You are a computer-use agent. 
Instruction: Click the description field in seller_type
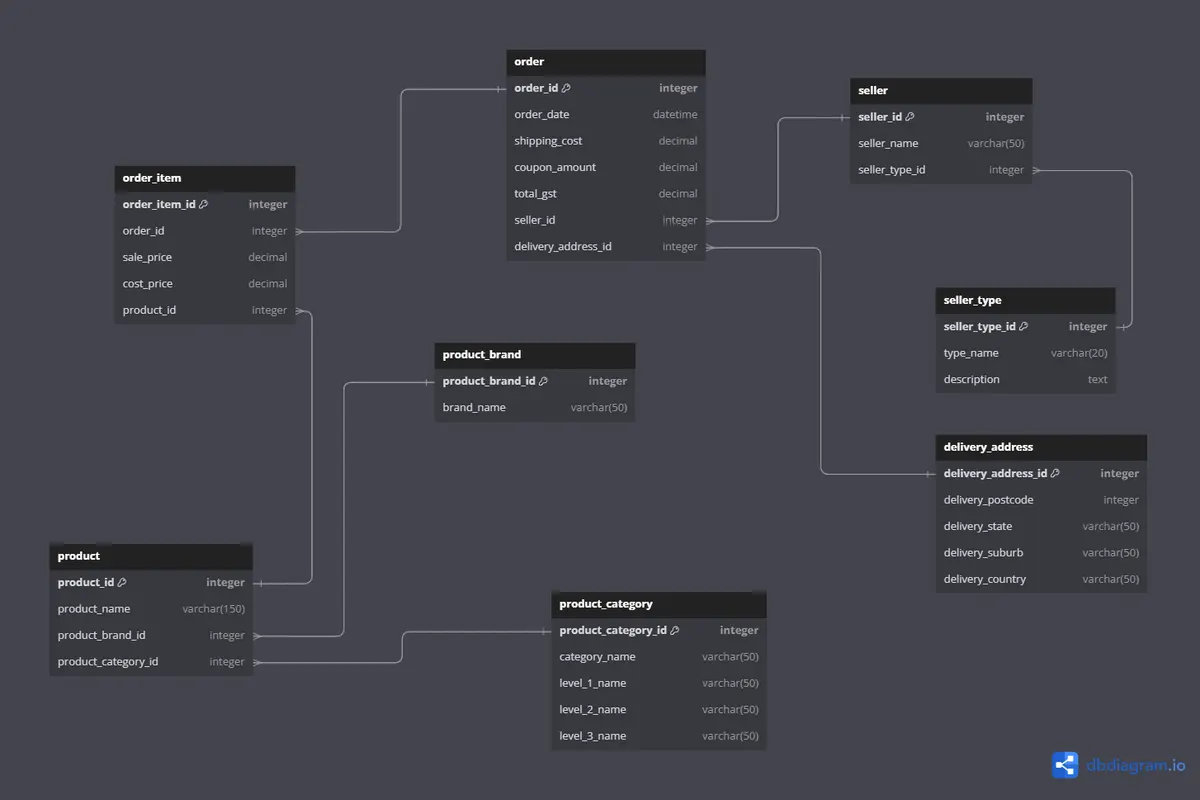(x=1025, y=380)
